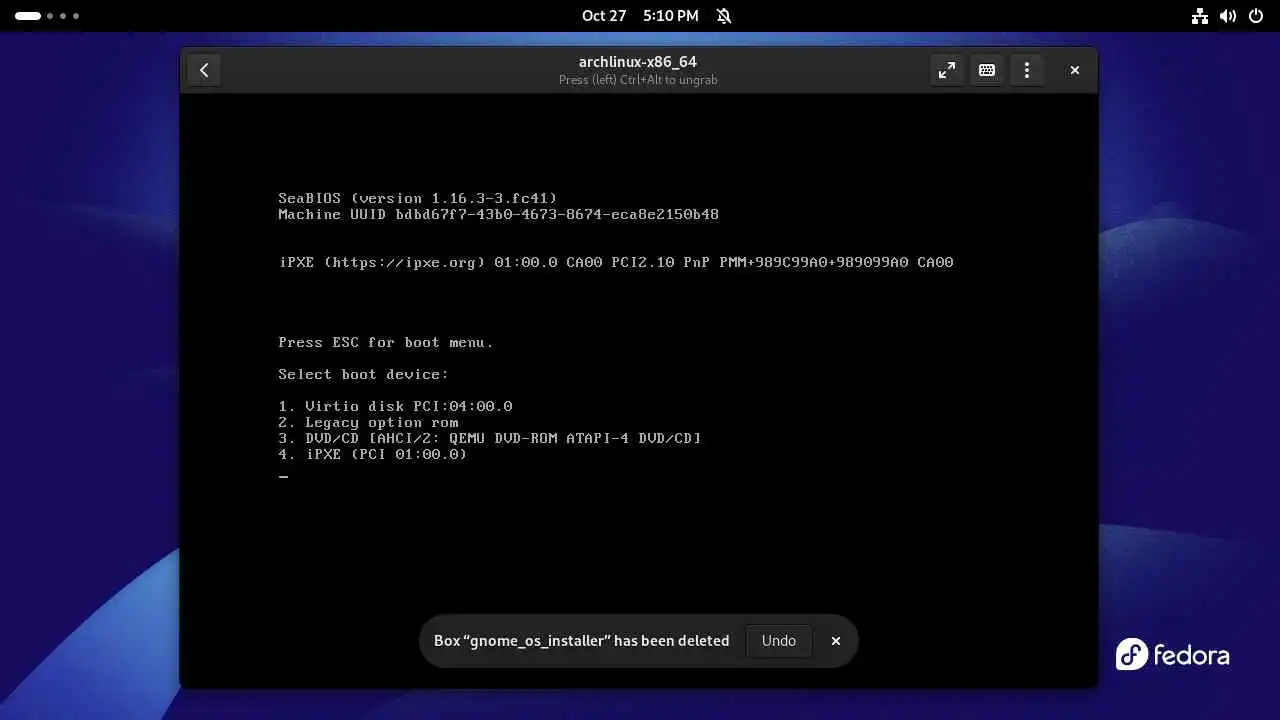
Task: Click the iPXE (https://ipxe.org) line
Action: click(x=616, y=262)
